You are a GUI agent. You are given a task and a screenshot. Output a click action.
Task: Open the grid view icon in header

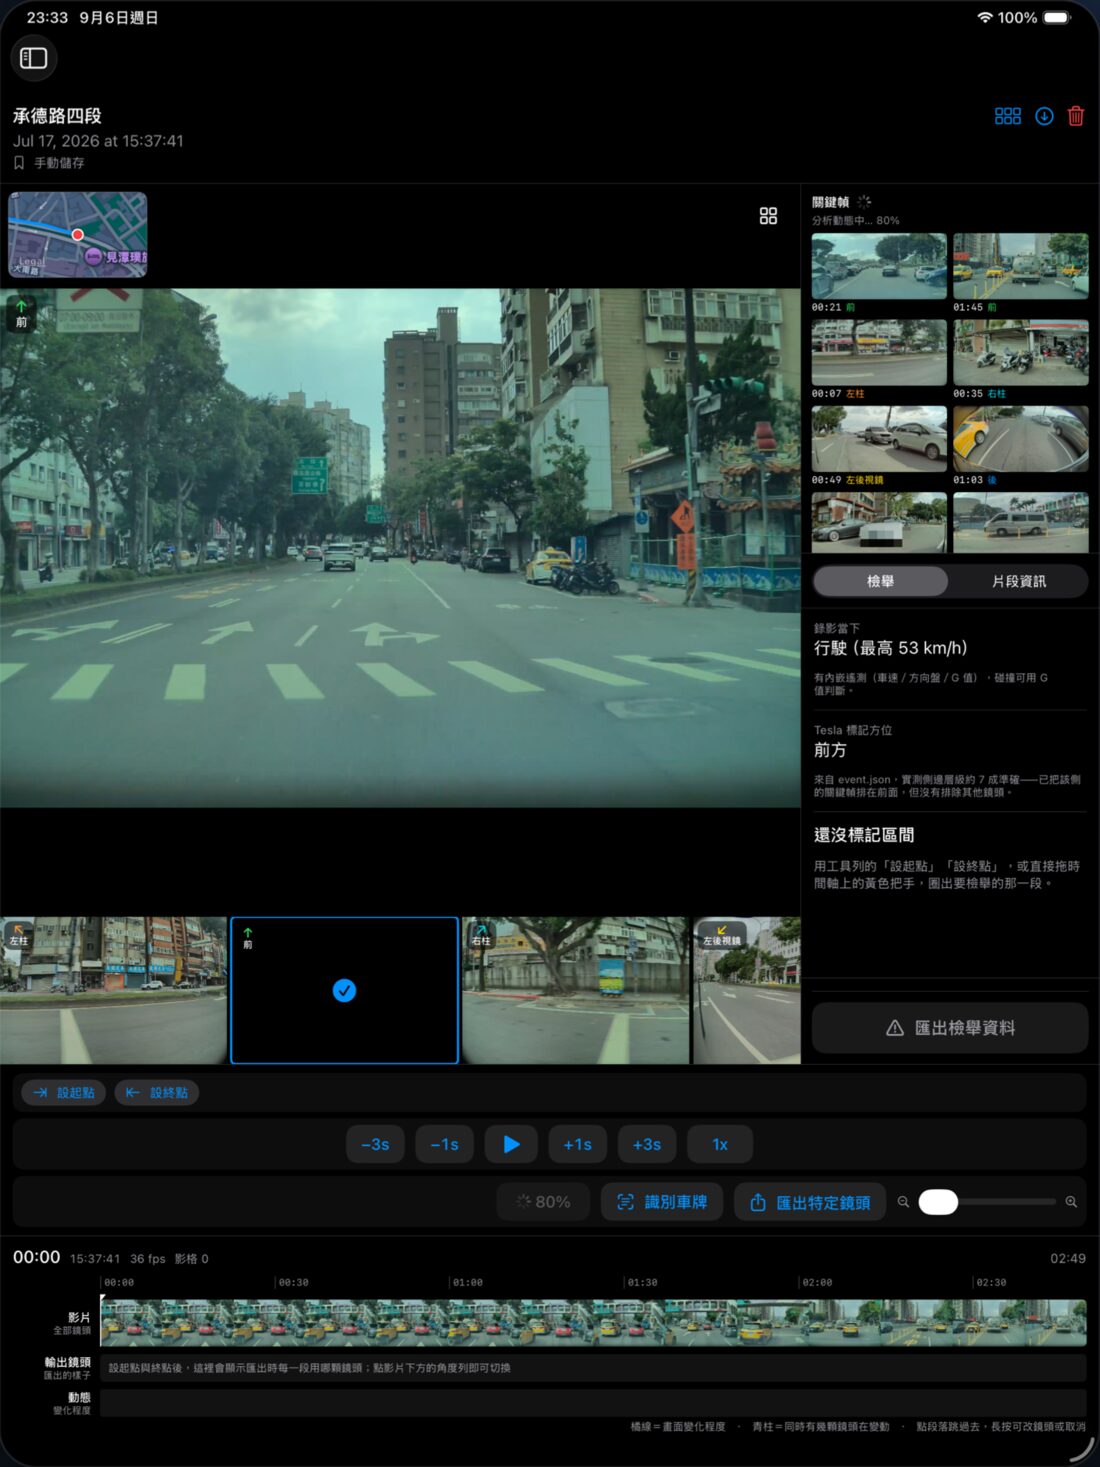(1008, 116)
